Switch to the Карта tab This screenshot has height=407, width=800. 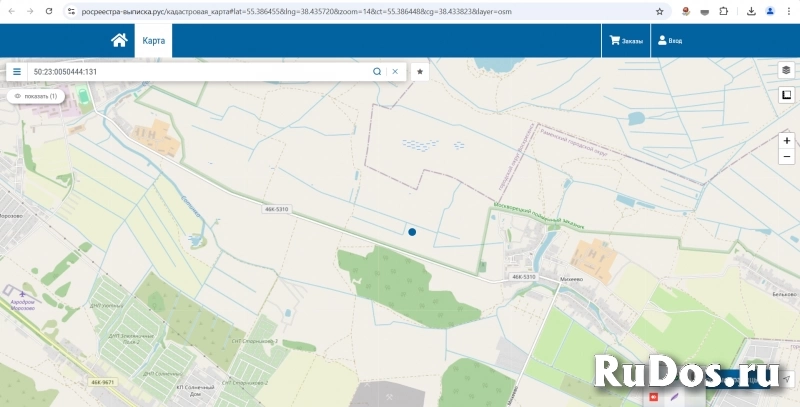click(x=153, y=41)
